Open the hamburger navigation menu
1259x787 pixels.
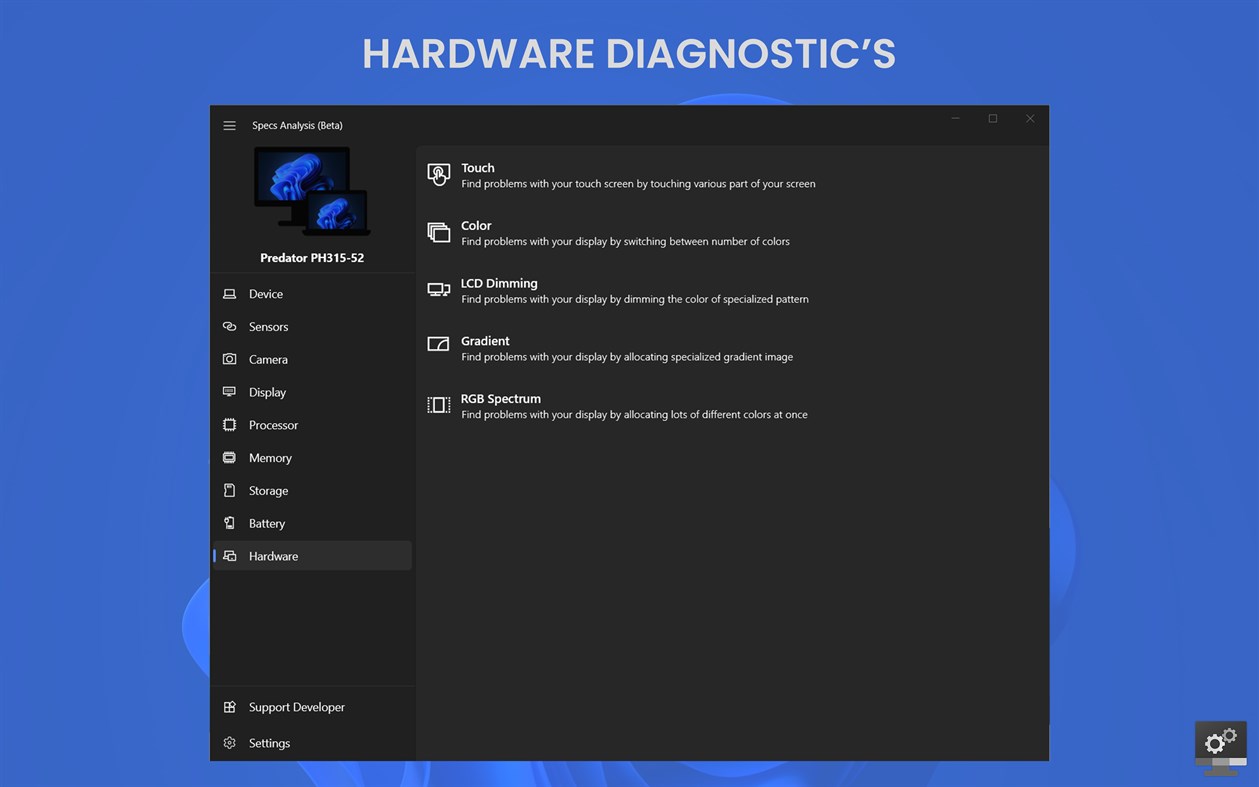229,125
